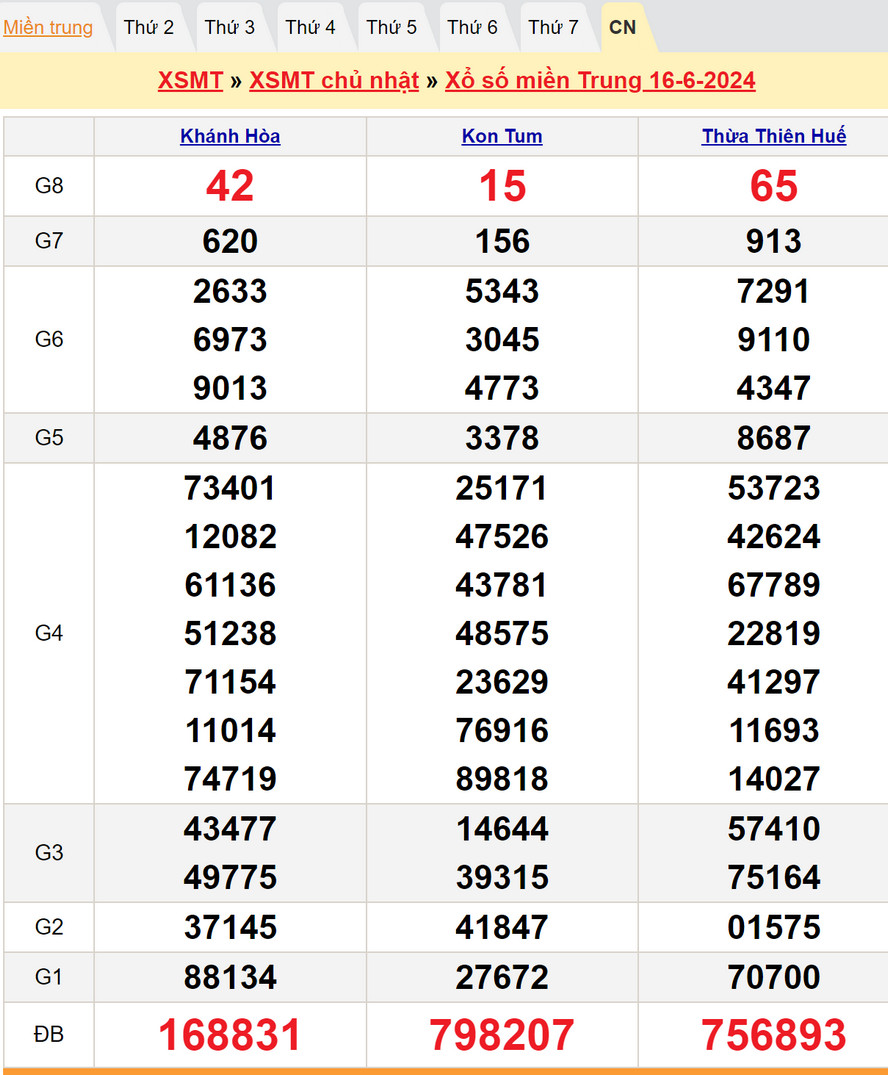Select the Thứ 3 tab
888x1075 pixels.
(x=230, y=27)
